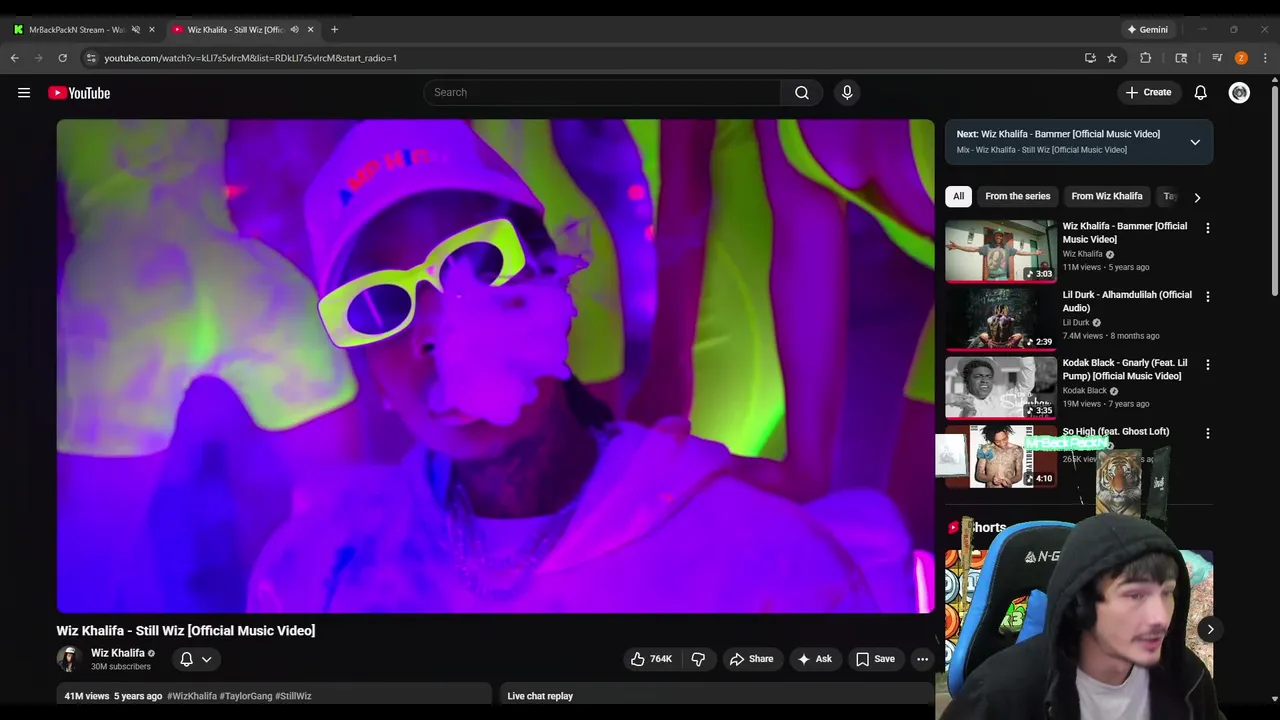View site information icon in address bar
1280x720 pixels.
click(x=91, y=58)
